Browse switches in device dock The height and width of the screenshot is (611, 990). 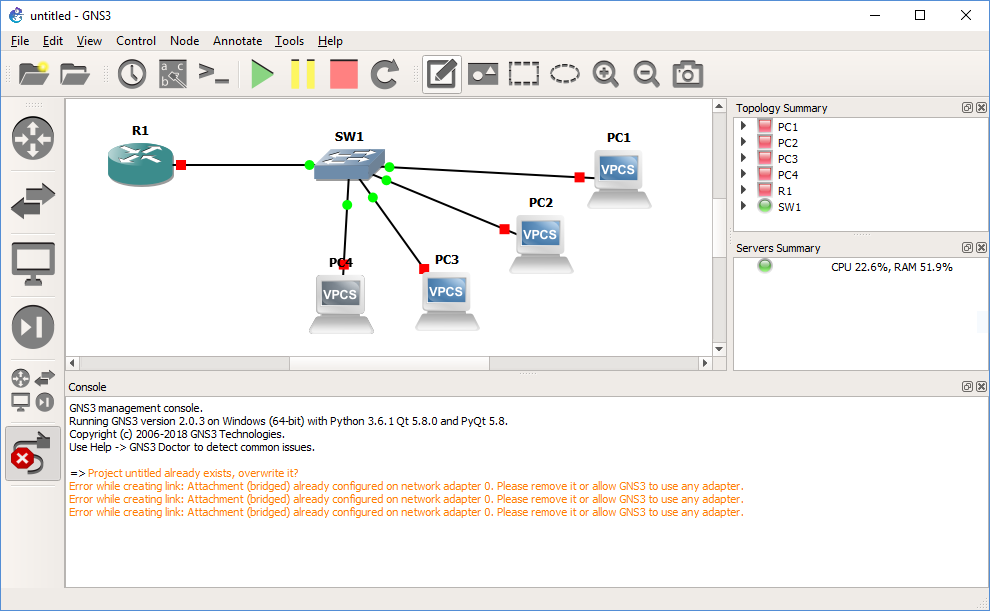pyautogui.click(x=33, y=201)
